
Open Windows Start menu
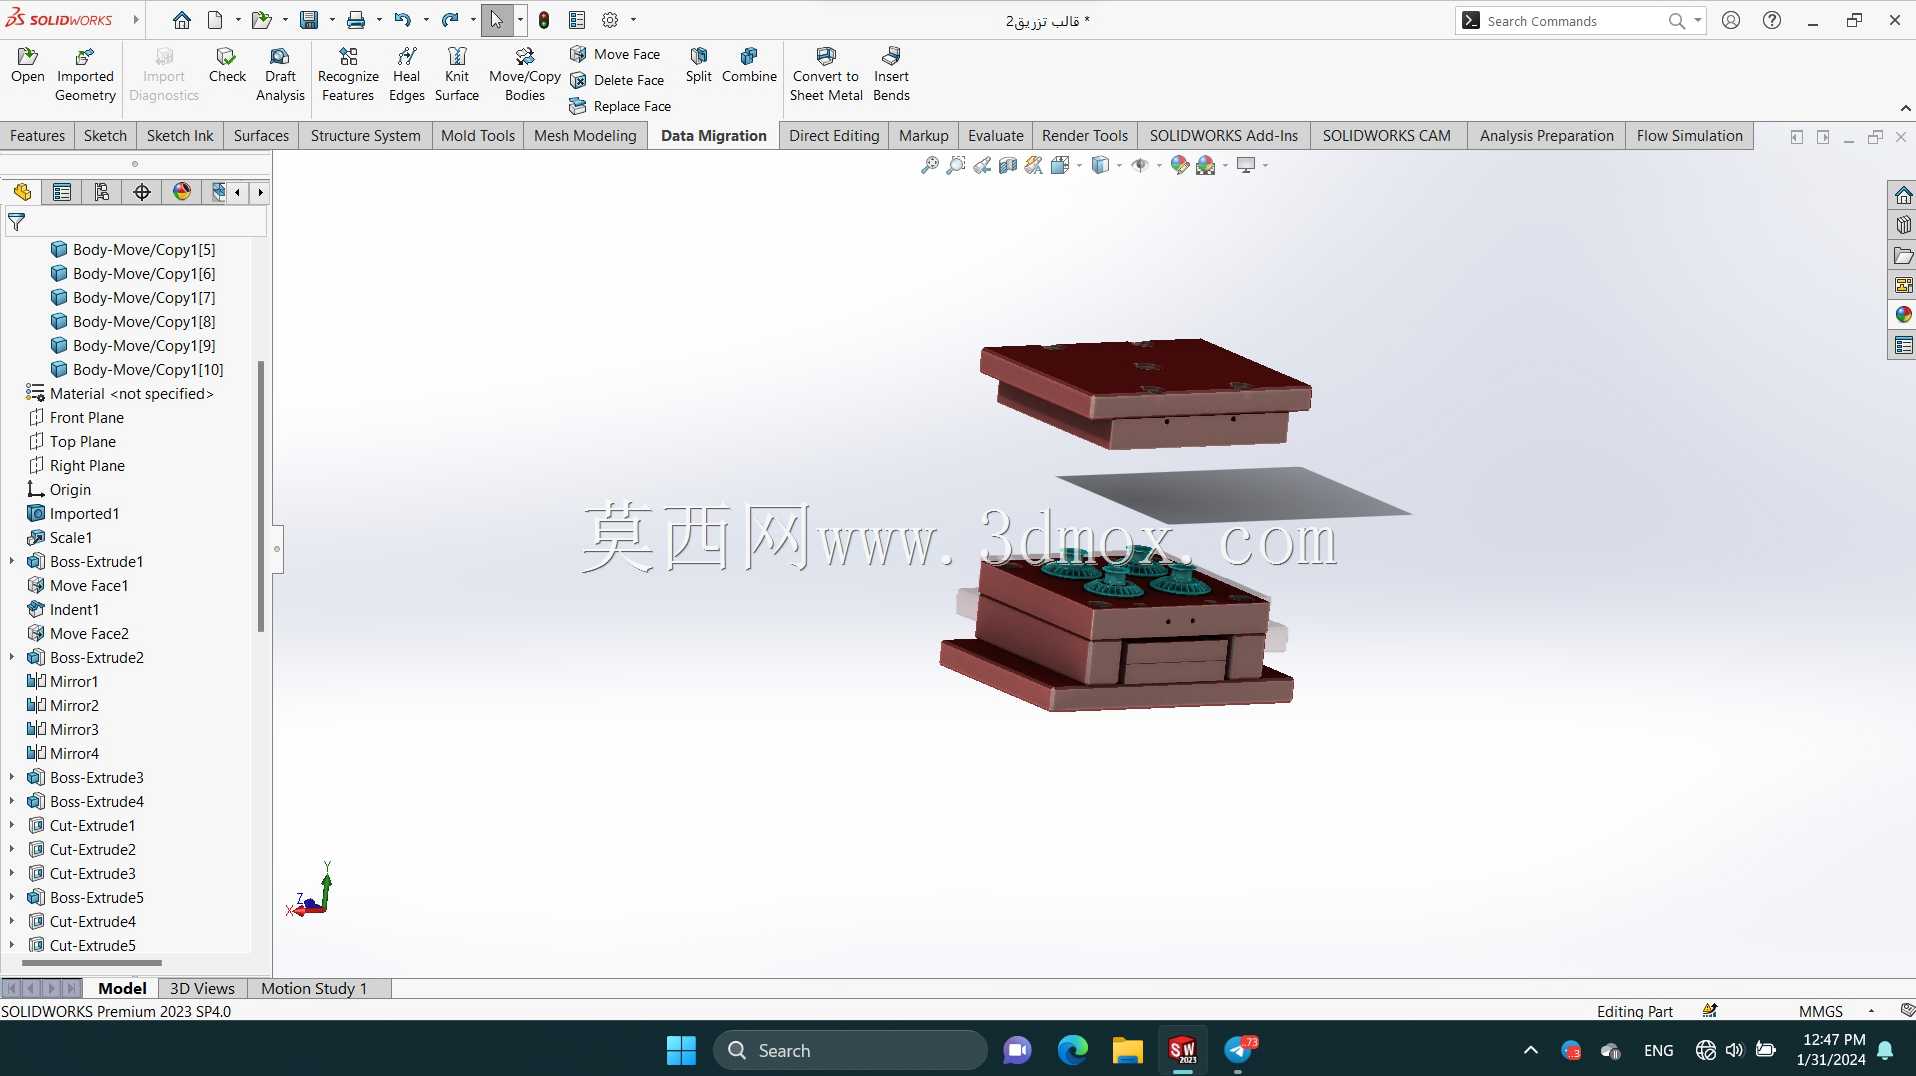(x=681, y=1050)
